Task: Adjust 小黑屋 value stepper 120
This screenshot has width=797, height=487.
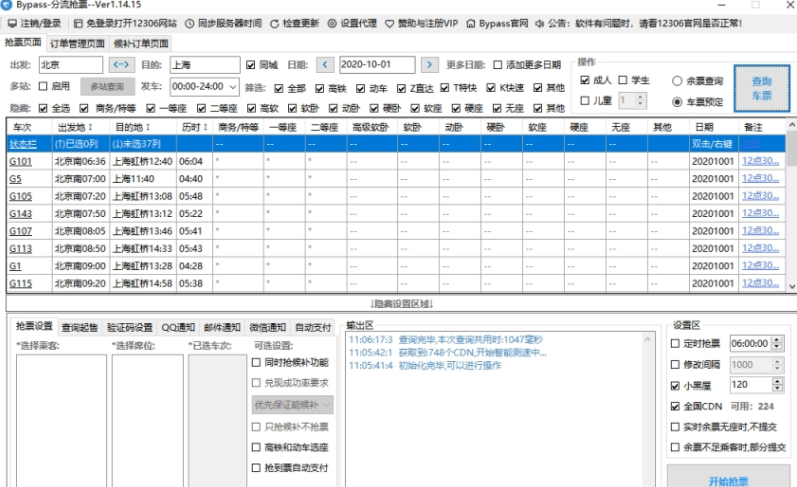Action: [777, 385]
